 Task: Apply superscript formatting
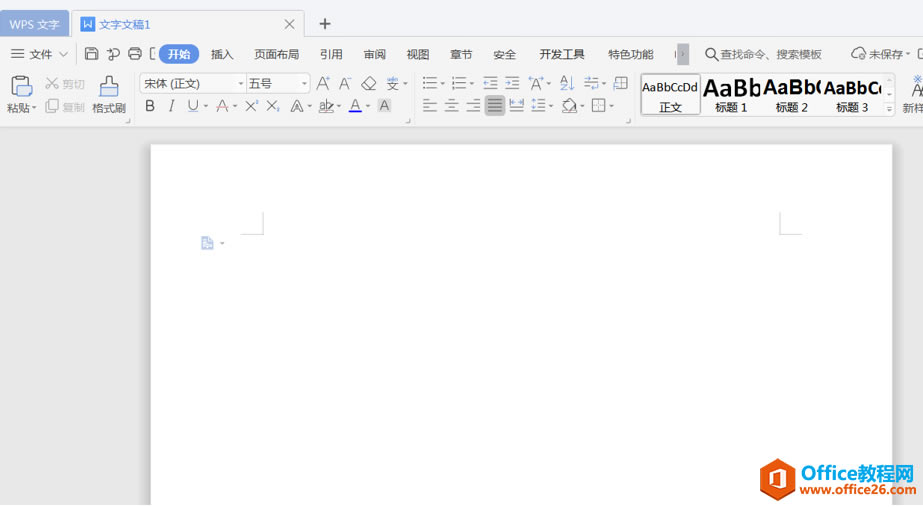(251, 106)
